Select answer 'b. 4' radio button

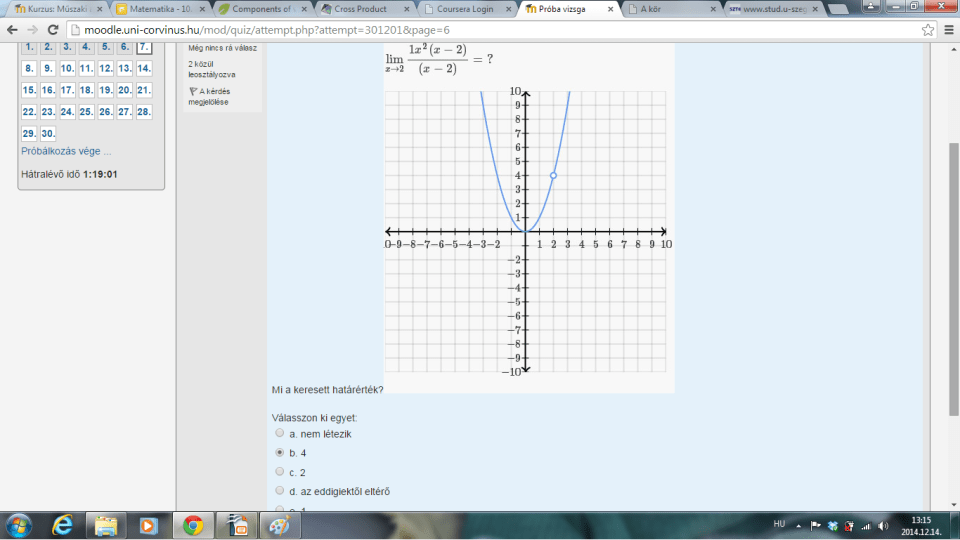click(x=280, y=453)
